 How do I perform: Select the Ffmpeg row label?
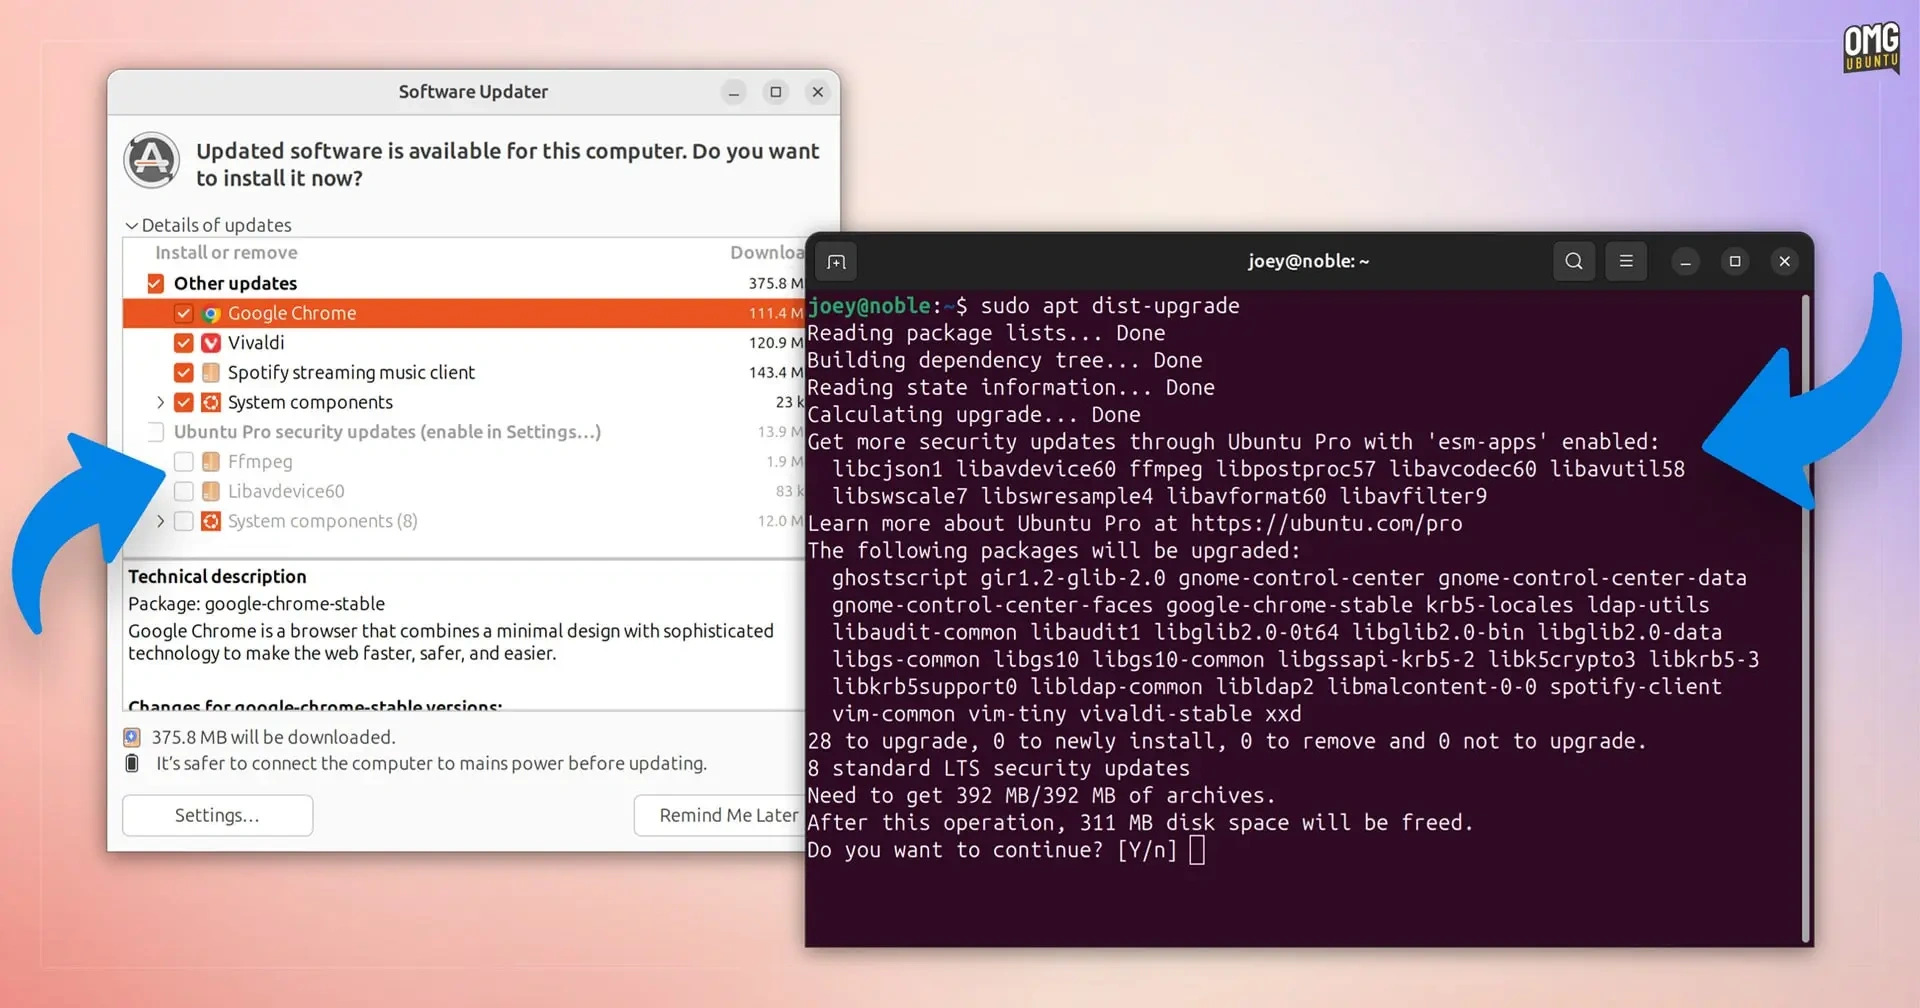click(x=260, y=462)
